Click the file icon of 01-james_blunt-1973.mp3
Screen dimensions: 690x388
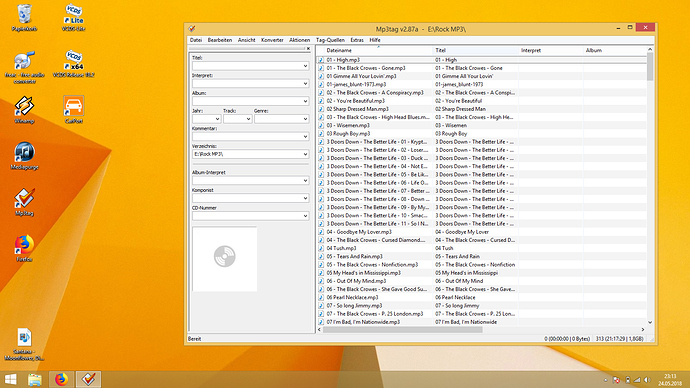tap(321, 84)
